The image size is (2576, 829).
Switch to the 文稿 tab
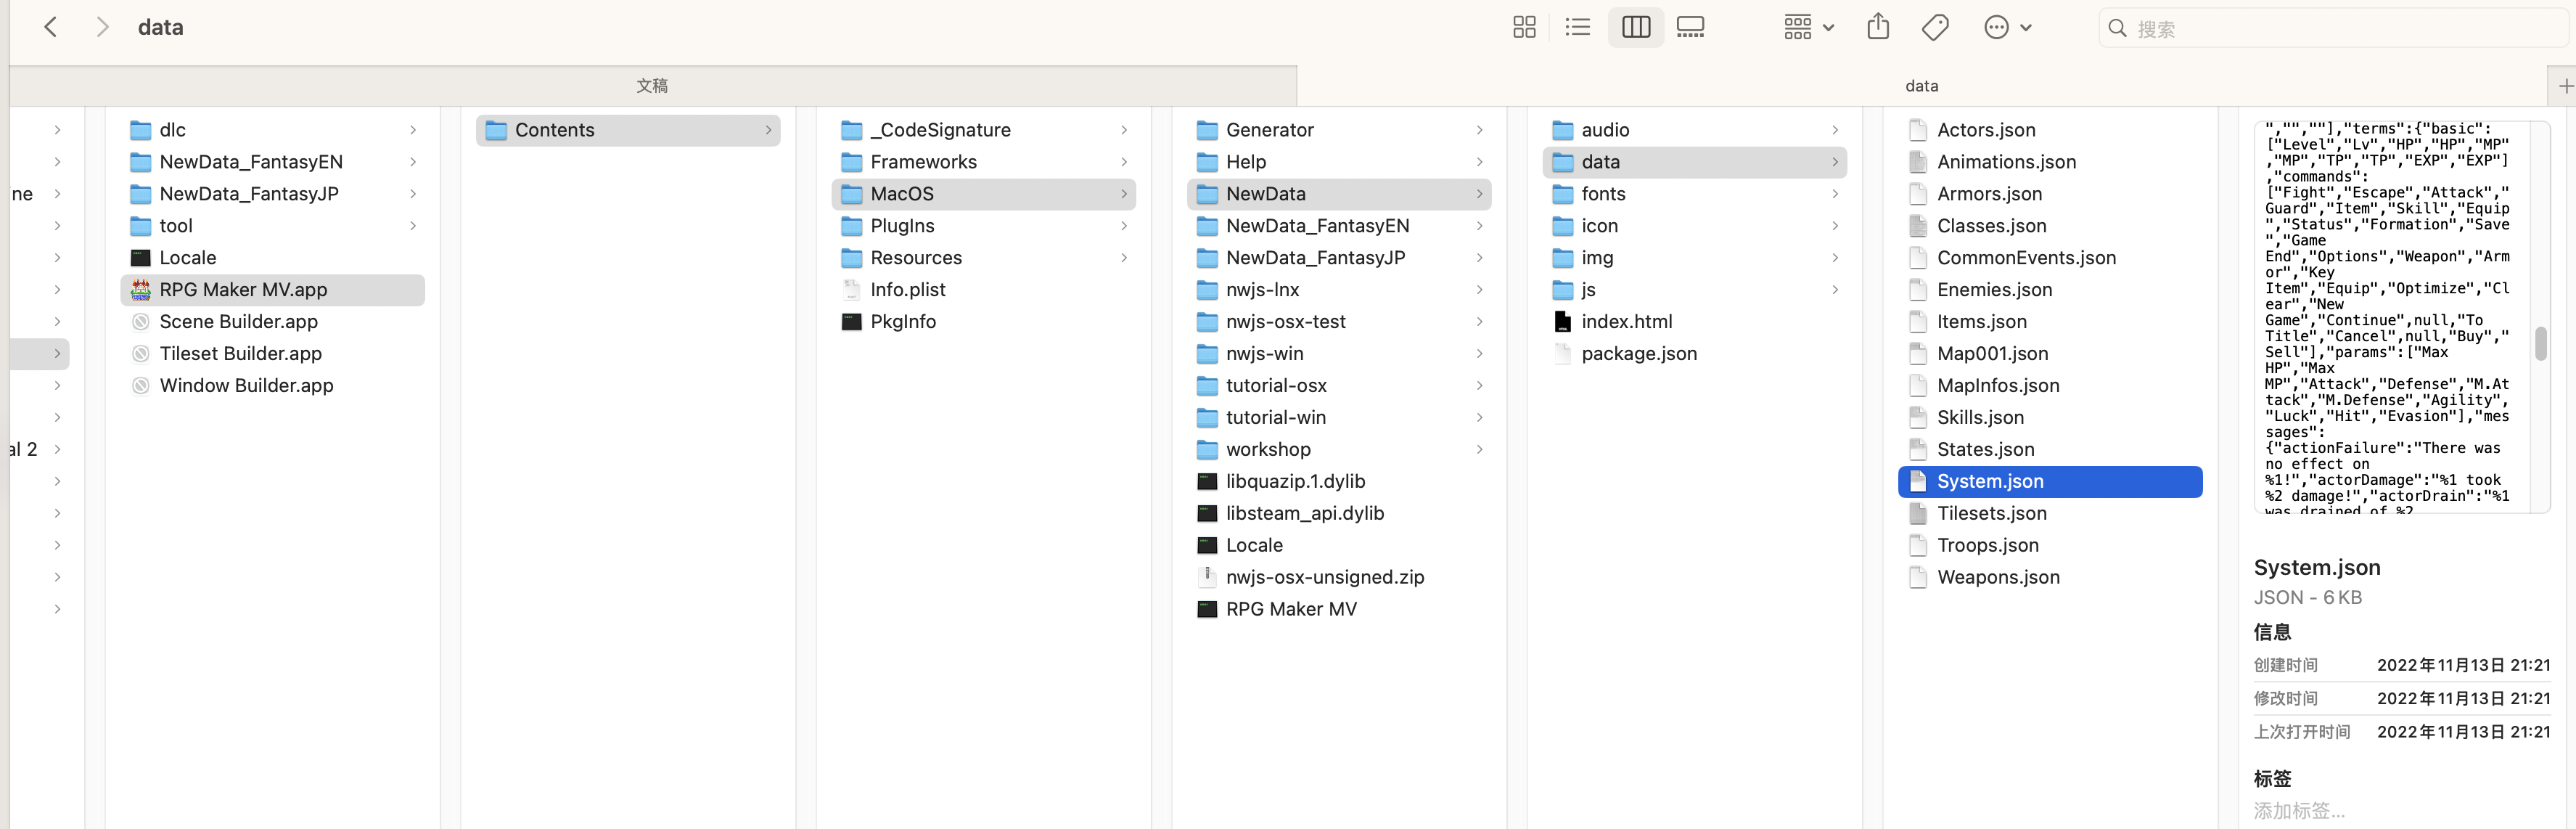pyautogui.click(x=652, y=86)
